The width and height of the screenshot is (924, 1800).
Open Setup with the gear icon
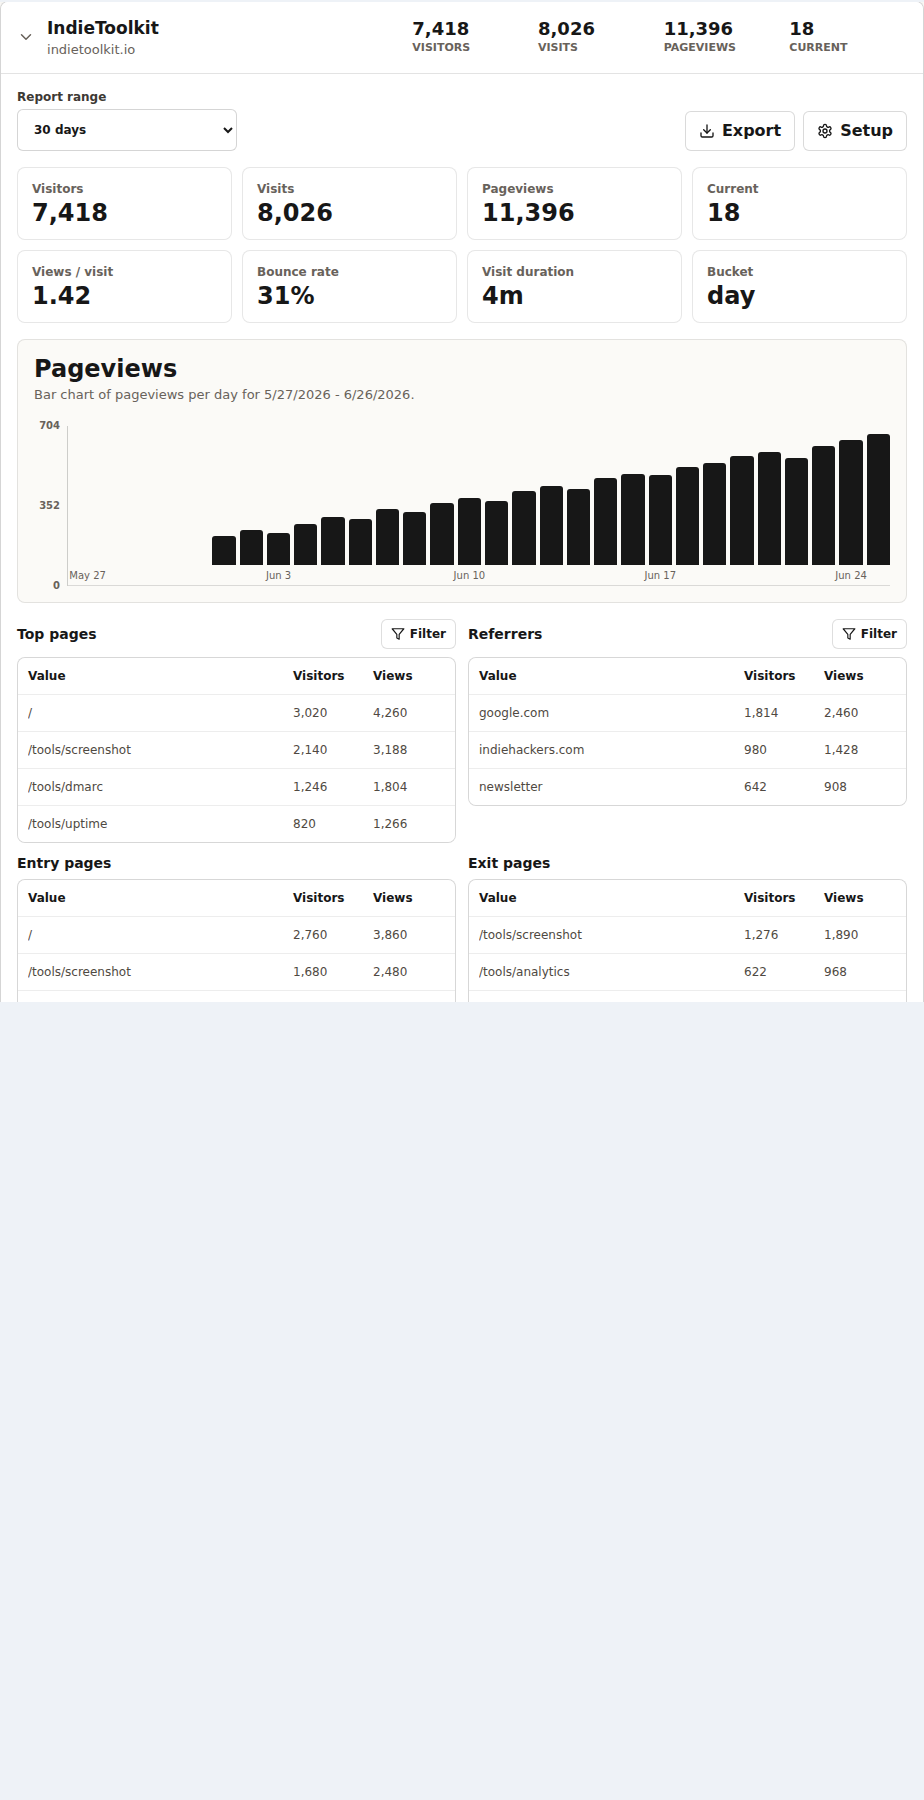pos(855,131)
